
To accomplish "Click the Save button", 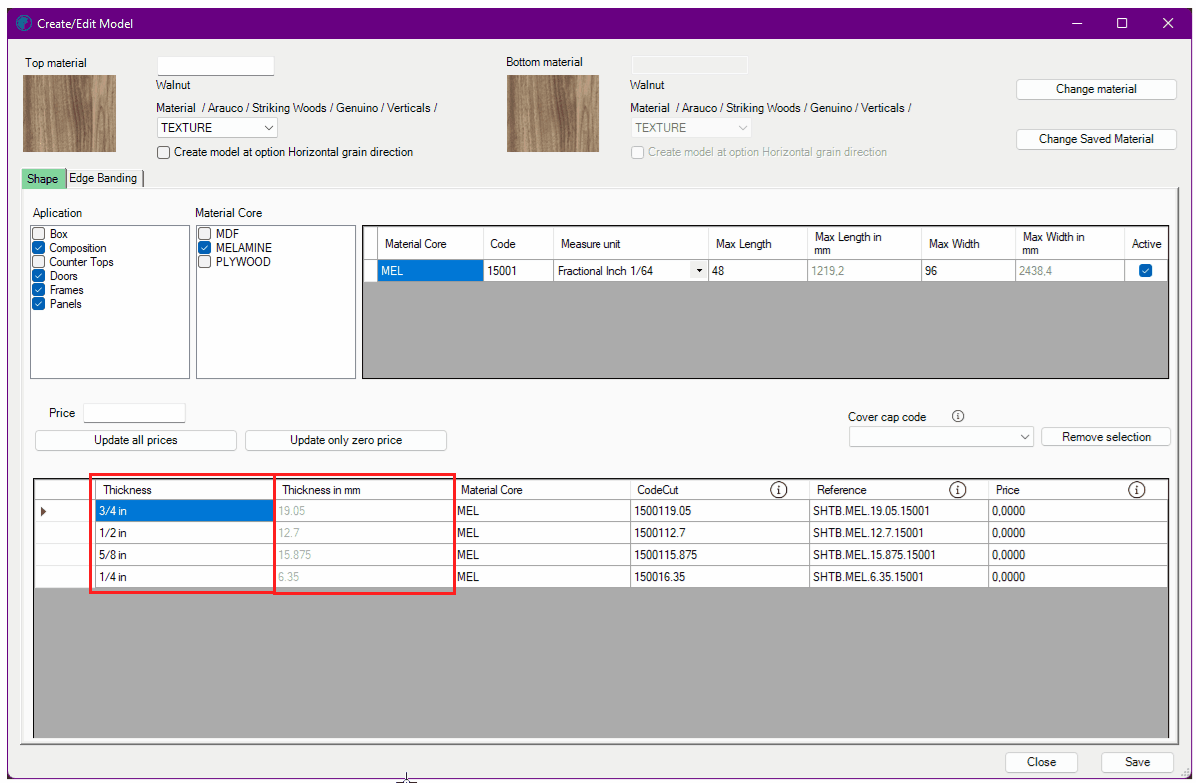I will 1137,762.
